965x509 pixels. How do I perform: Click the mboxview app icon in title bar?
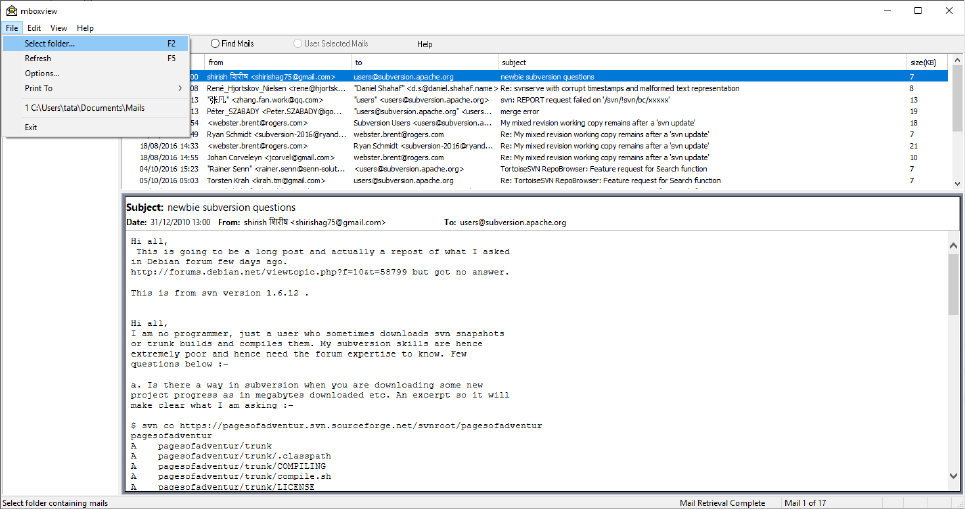tap(11, 10)
